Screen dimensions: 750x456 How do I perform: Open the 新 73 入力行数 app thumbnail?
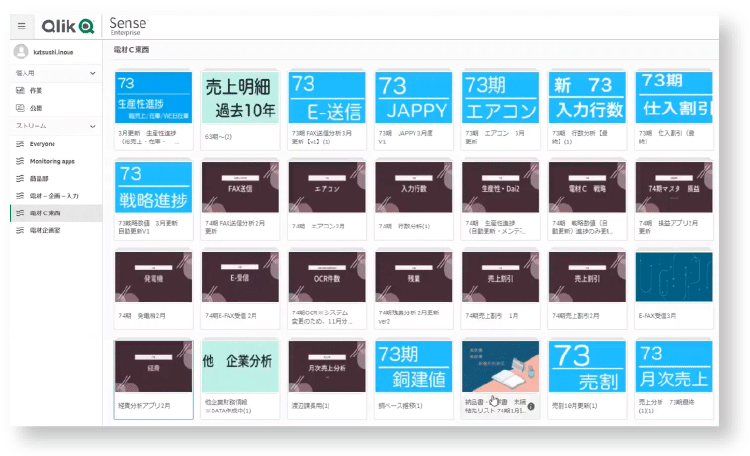click(587, 97)
